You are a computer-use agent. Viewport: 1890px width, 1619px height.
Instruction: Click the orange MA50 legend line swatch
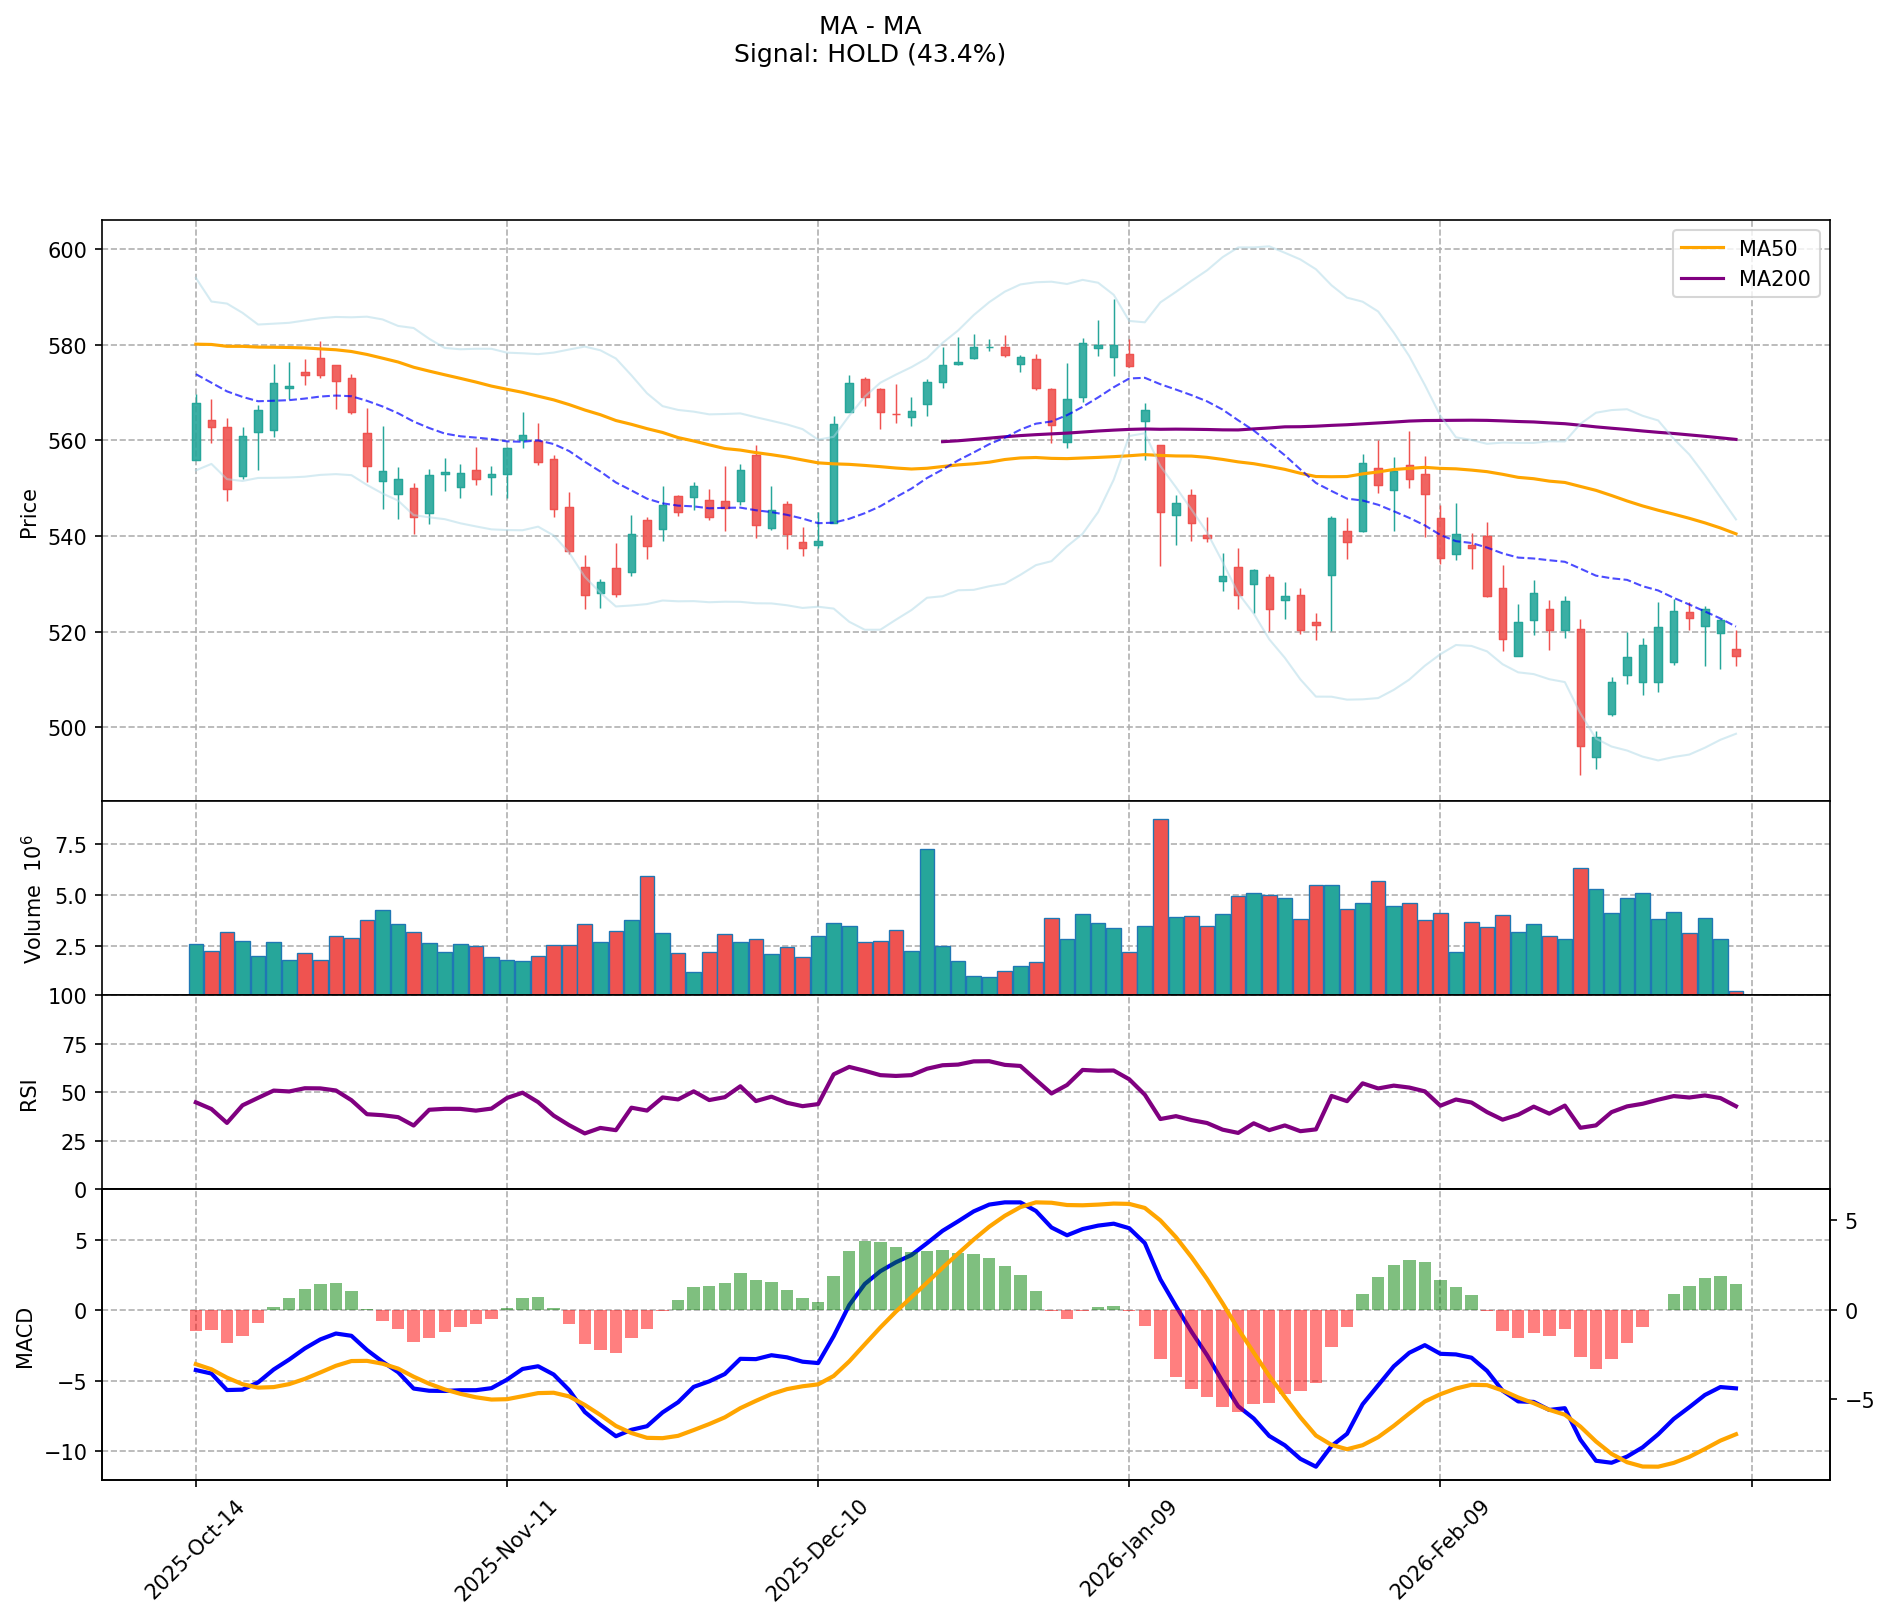pyautogui.click(x=1702, y=247)
